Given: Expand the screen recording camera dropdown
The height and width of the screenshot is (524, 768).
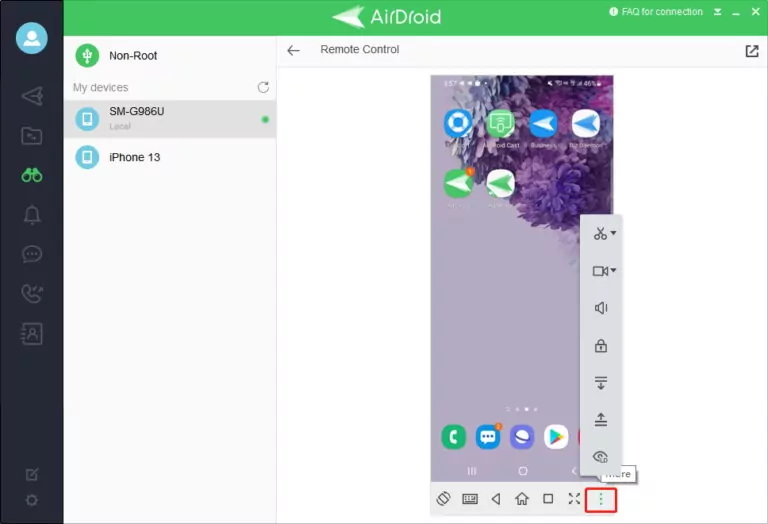Looking at the screenshot, I should pos(603,271).
